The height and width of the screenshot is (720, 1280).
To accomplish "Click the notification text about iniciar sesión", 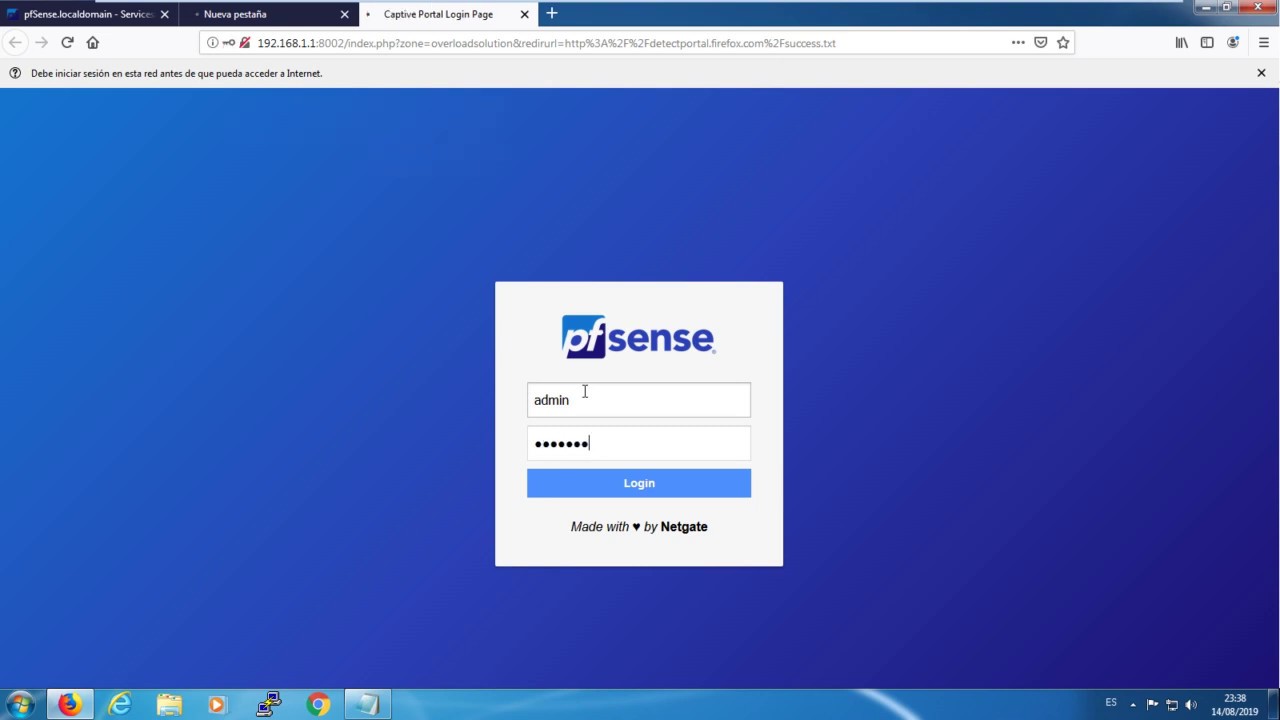I will [x=176, y=73].
